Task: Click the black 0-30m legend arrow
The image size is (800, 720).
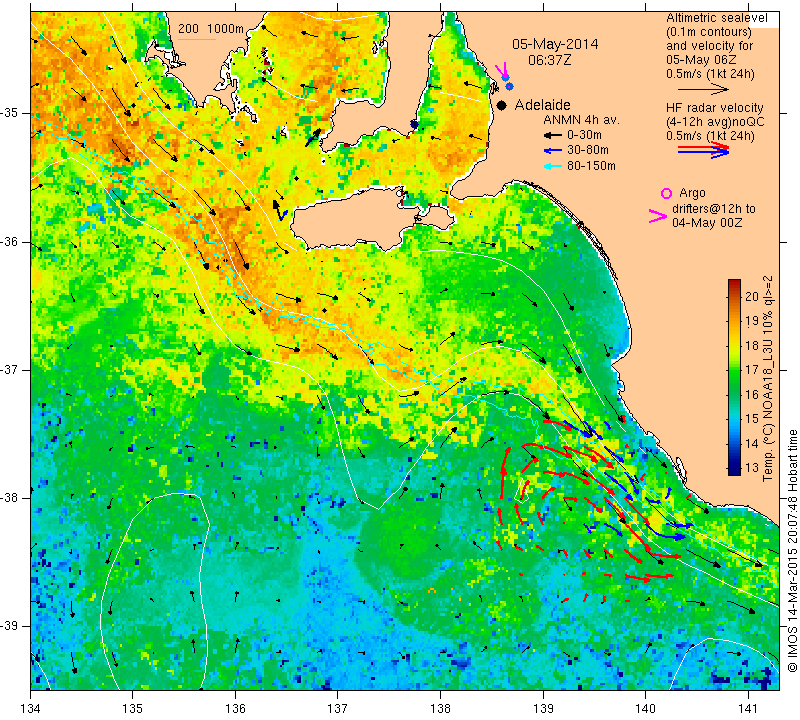Action: [x=552, y=136]
